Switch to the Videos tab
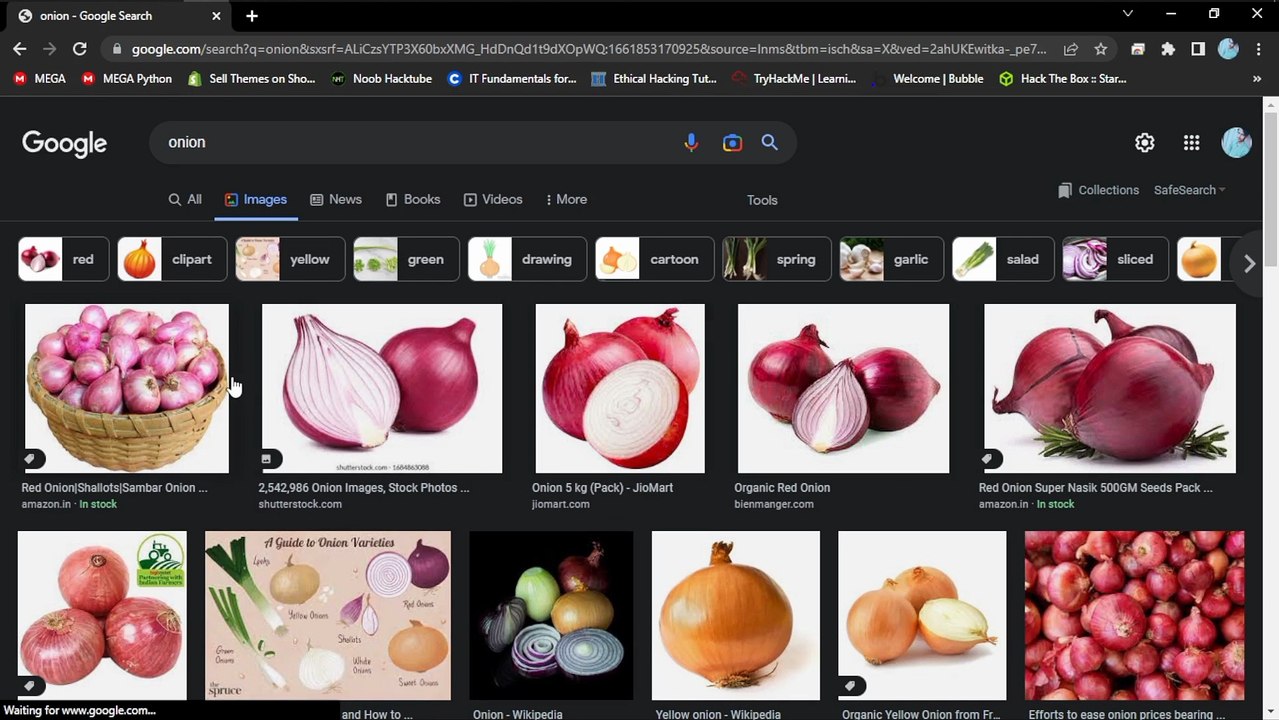The width and height of the screenshot is (1279, 720). pos(493,199)
